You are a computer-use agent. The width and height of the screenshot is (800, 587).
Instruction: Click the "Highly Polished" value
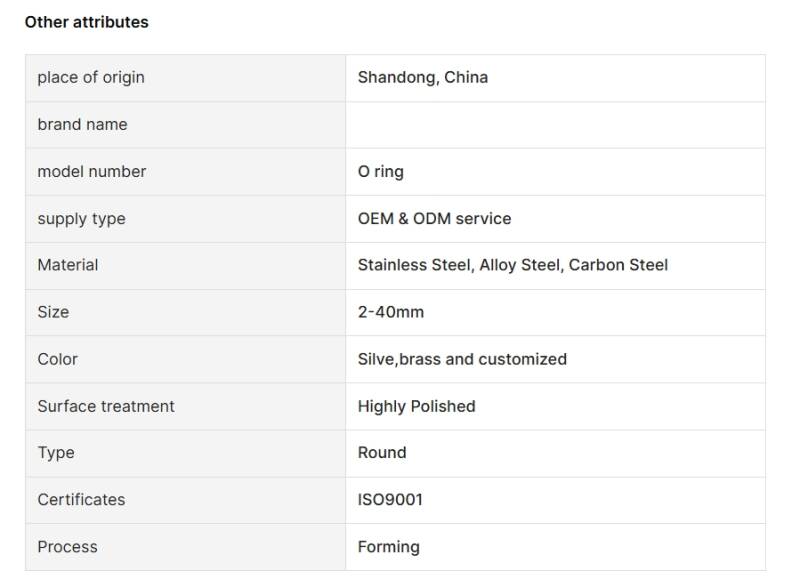point(416,406)
